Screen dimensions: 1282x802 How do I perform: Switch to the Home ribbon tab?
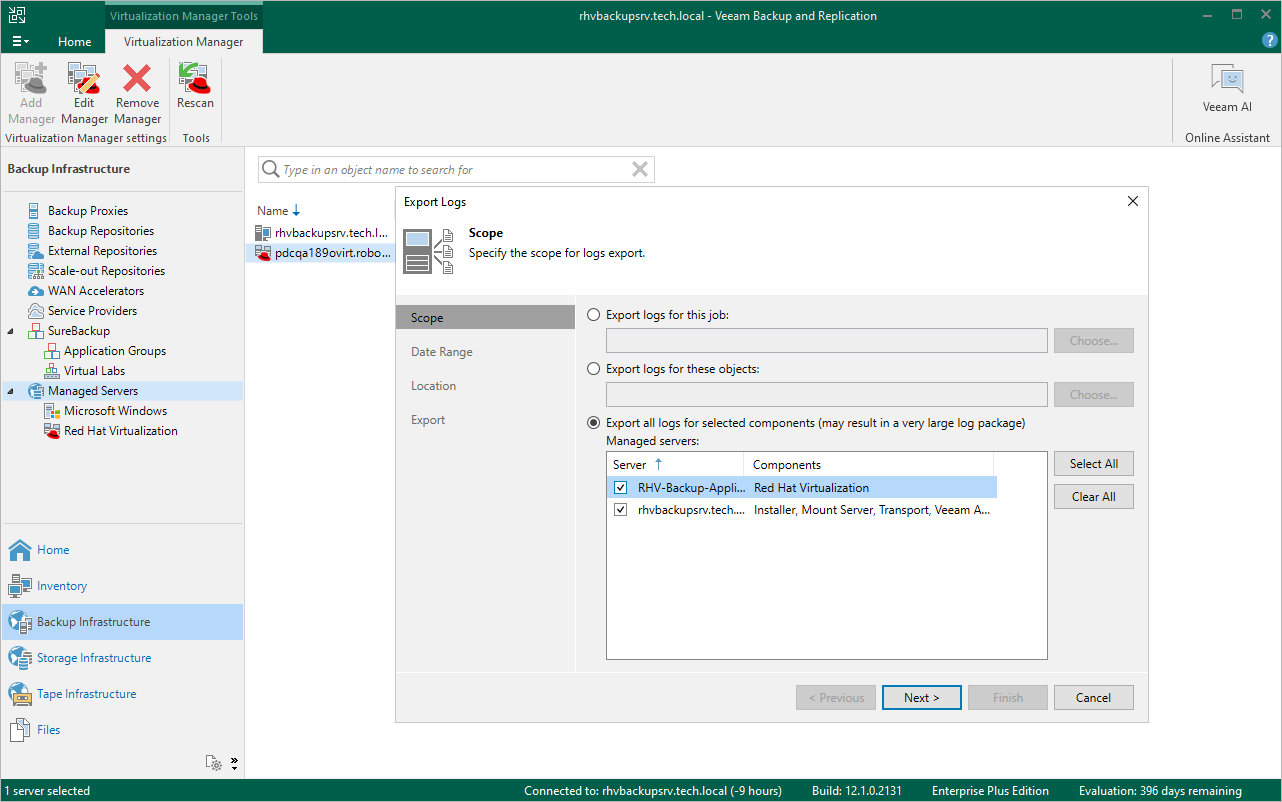click(x=75, y=42)
